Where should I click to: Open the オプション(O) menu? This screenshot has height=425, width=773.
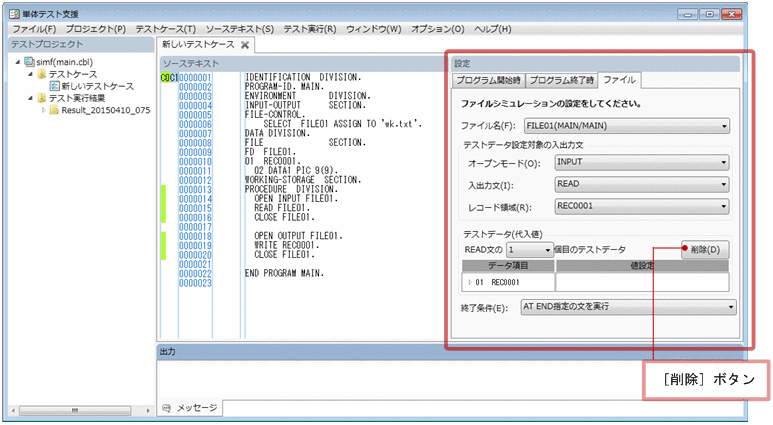[x=438, y=29]
